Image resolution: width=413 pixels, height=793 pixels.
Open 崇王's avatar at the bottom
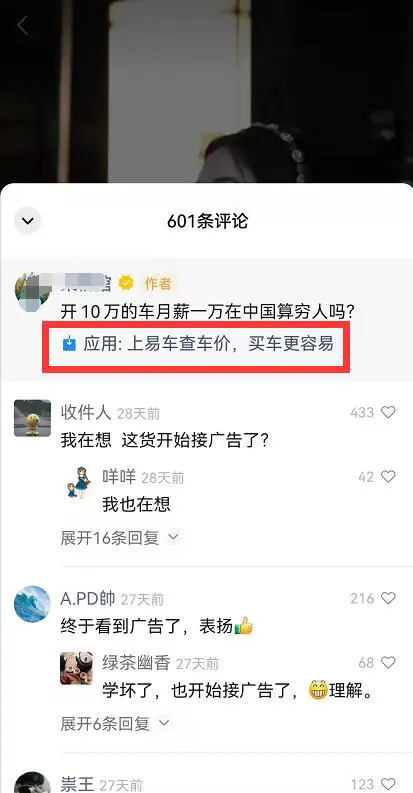pos(32,783)
